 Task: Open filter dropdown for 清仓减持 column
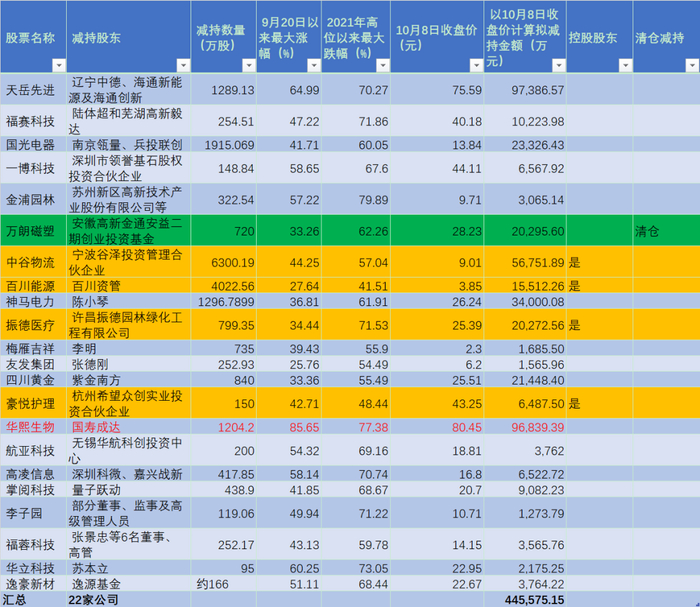pyautogui.click(x=692, y=66)
